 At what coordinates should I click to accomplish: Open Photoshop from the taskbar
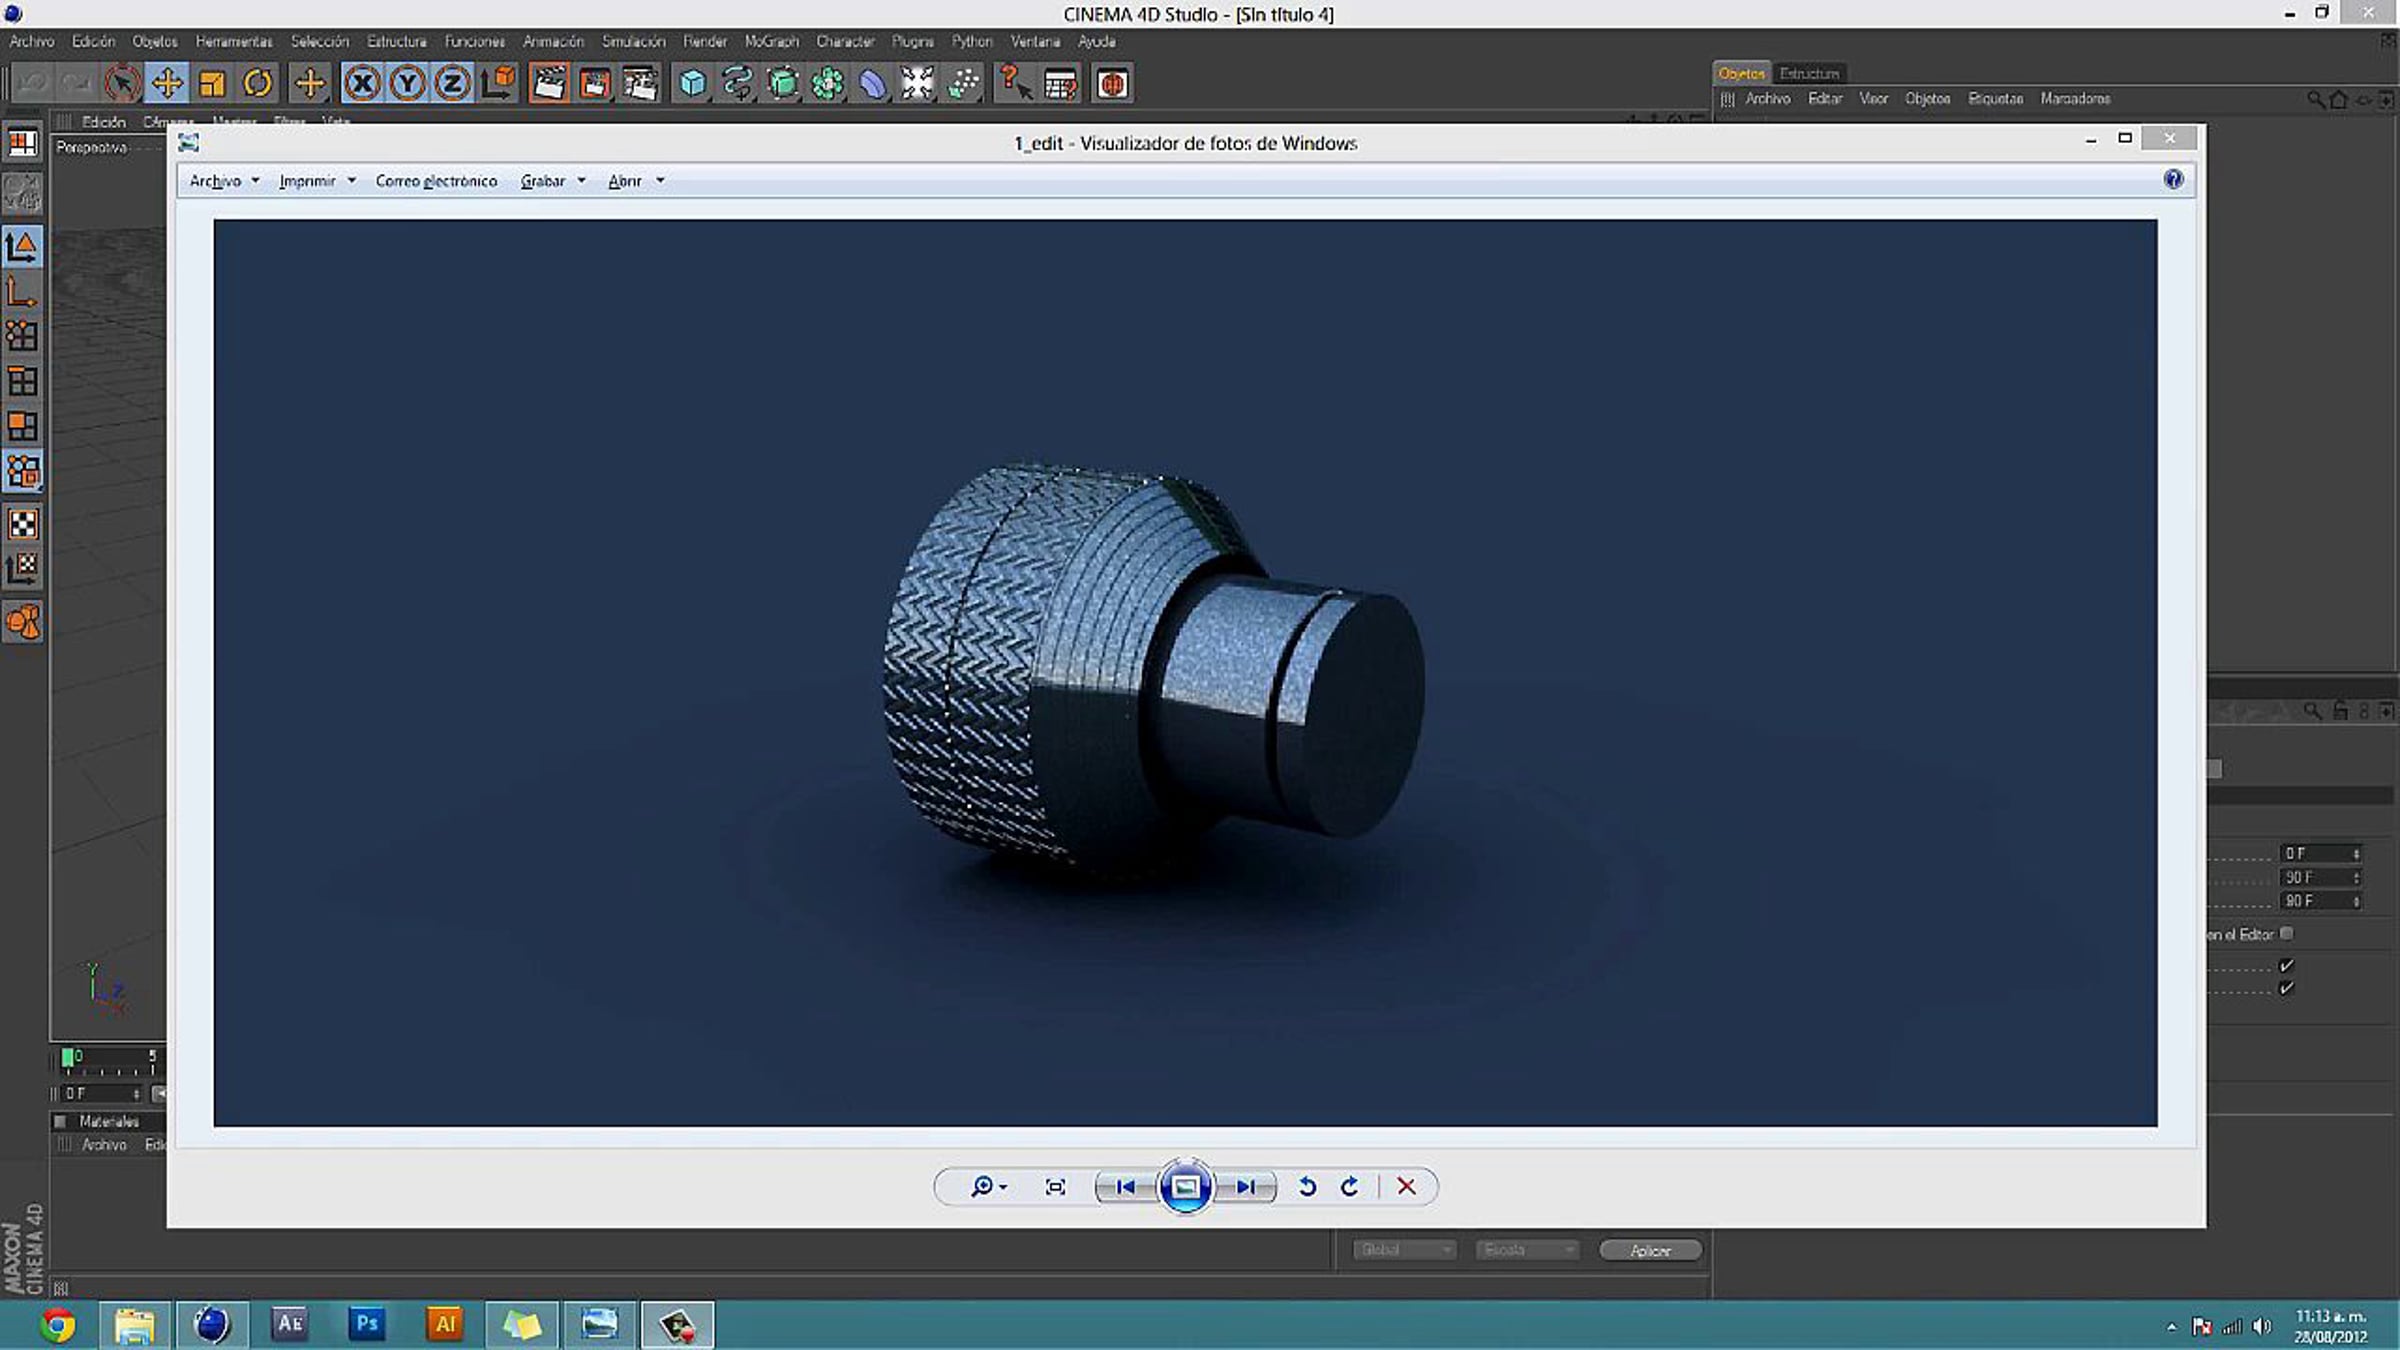(x=367, y=1324)
